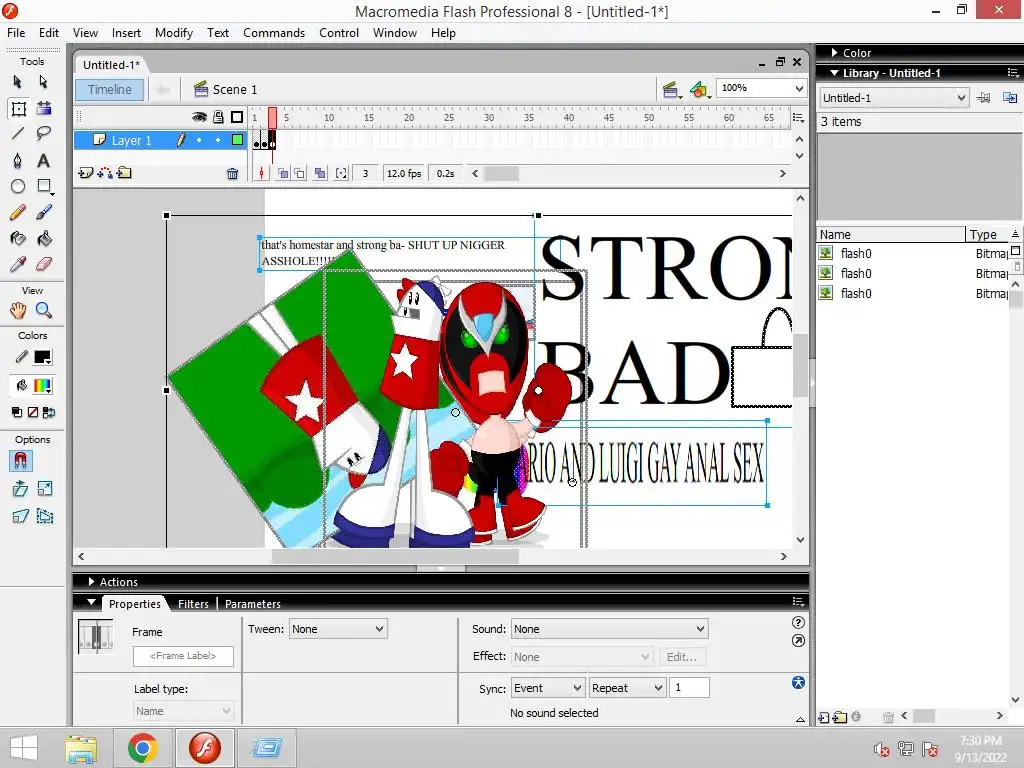Select the Eyedropper tool

click(18, 264)
